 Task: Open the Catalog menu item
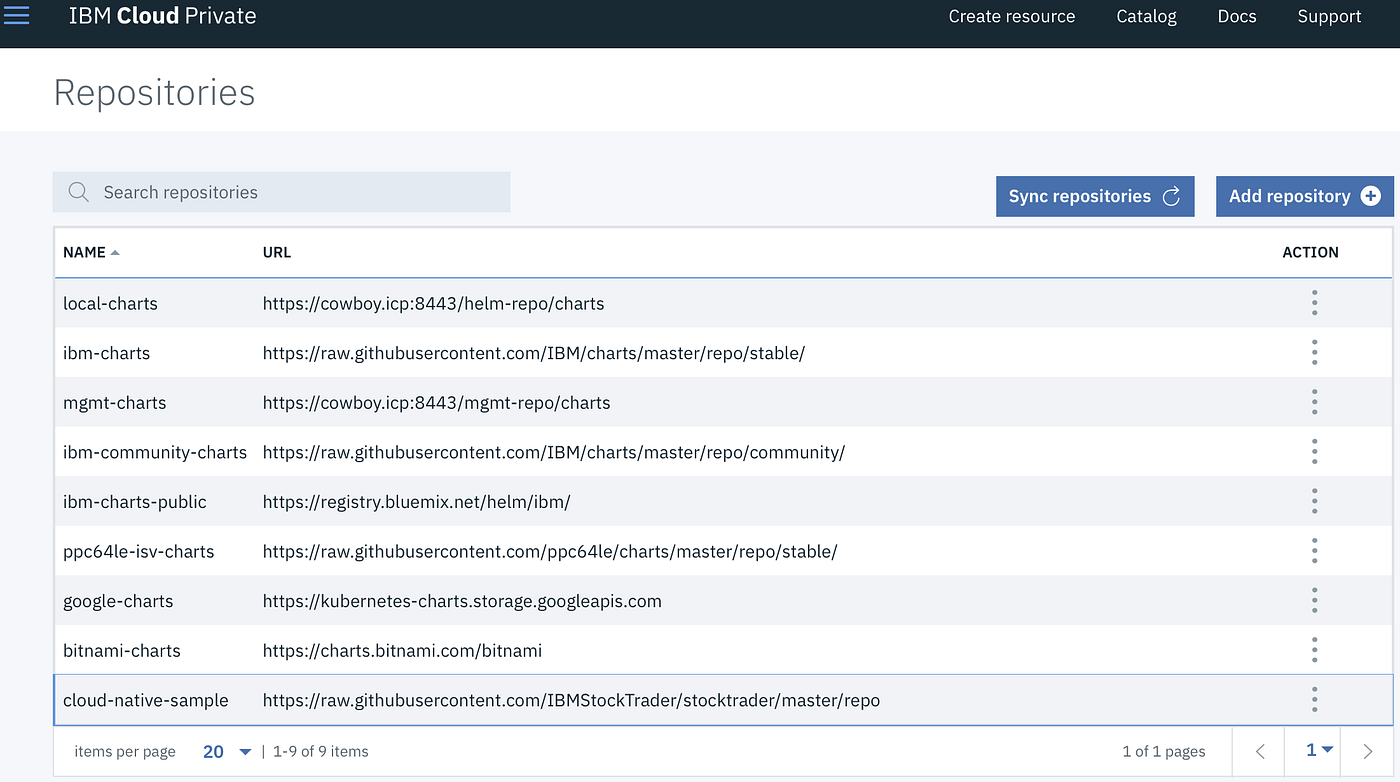pos(1146,16)
